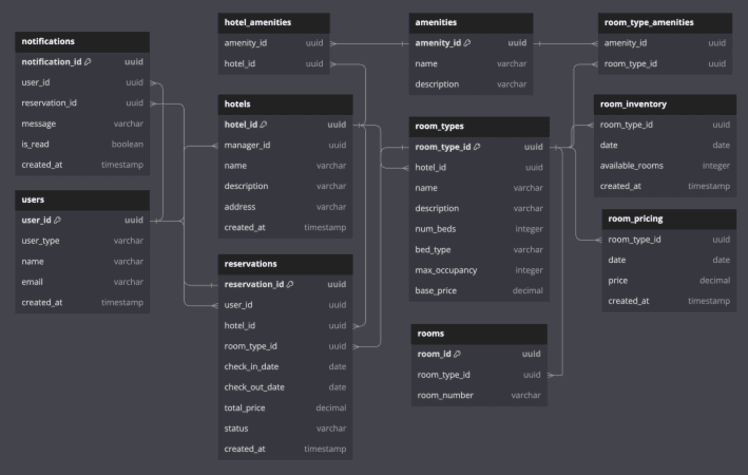Viewport: 748px width, 475px height.
Task: Click the key icon beside notification_id
Action: point(88,62)
